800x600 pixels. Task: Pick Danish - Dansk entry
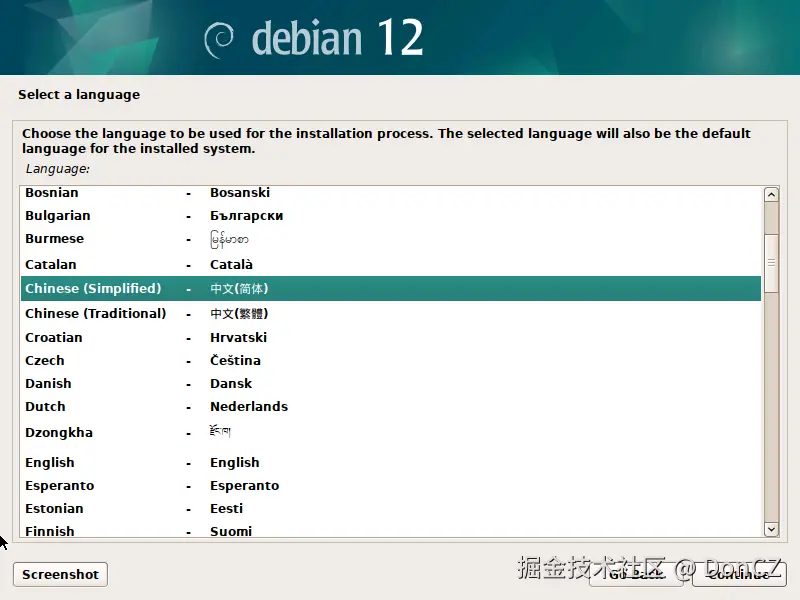click(391, 383)
